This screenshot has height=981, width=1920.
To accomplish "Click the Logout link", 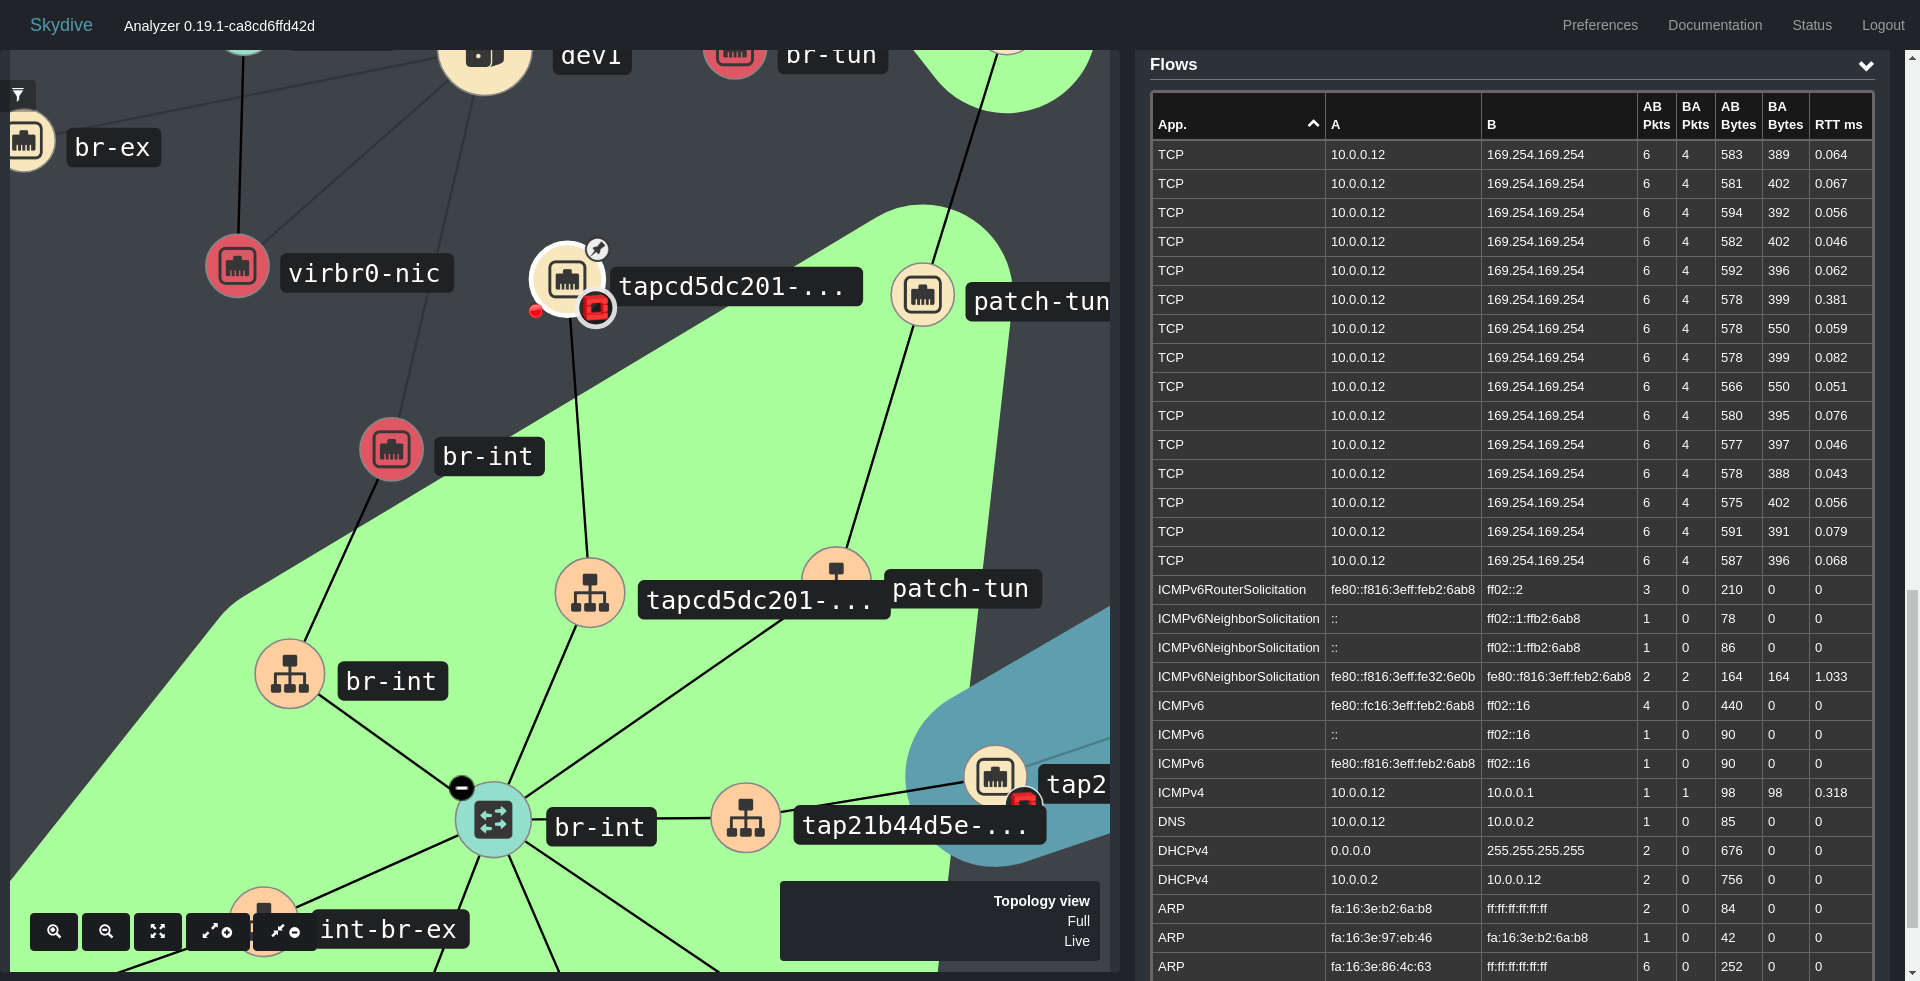I will coord(1883,25).
